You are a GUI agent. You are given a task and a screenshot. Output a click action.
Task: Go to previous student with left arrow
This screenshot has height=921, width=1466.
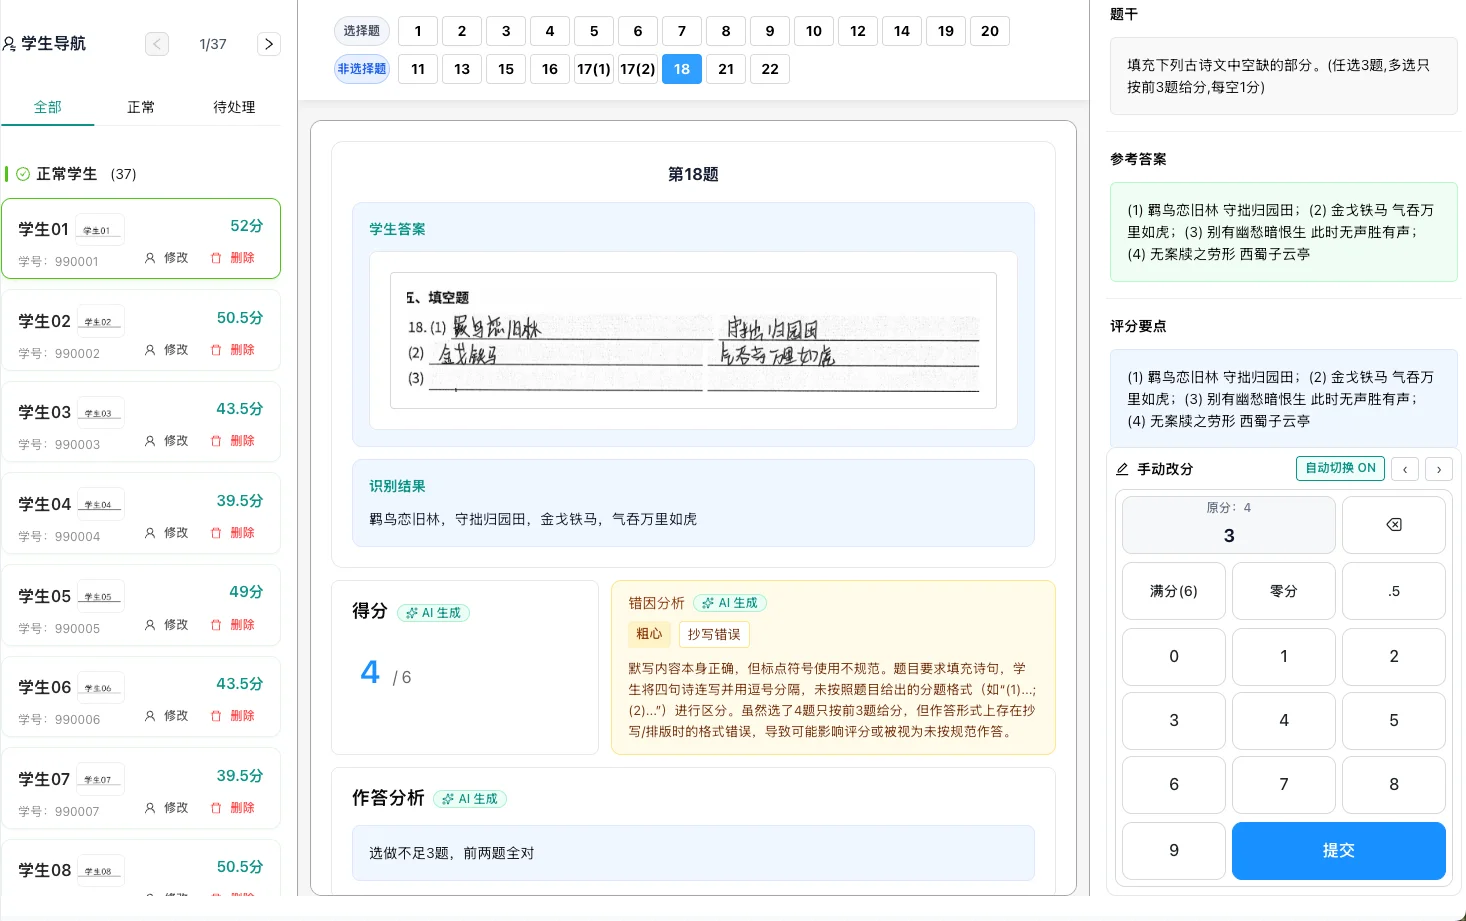click(157, 44)
